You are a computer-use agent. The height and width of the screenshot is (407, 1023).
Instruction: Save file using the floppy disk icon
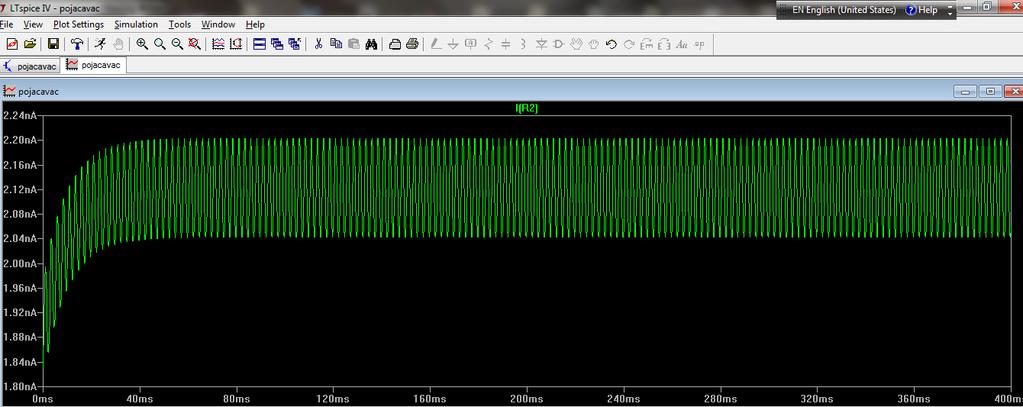click(53, 44)
